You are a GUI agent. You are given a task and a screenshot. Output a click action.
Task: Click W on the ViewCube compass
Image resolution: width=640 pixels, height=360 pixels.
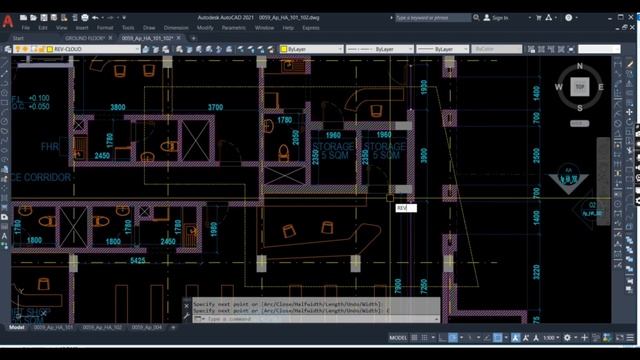click(558, 87)
